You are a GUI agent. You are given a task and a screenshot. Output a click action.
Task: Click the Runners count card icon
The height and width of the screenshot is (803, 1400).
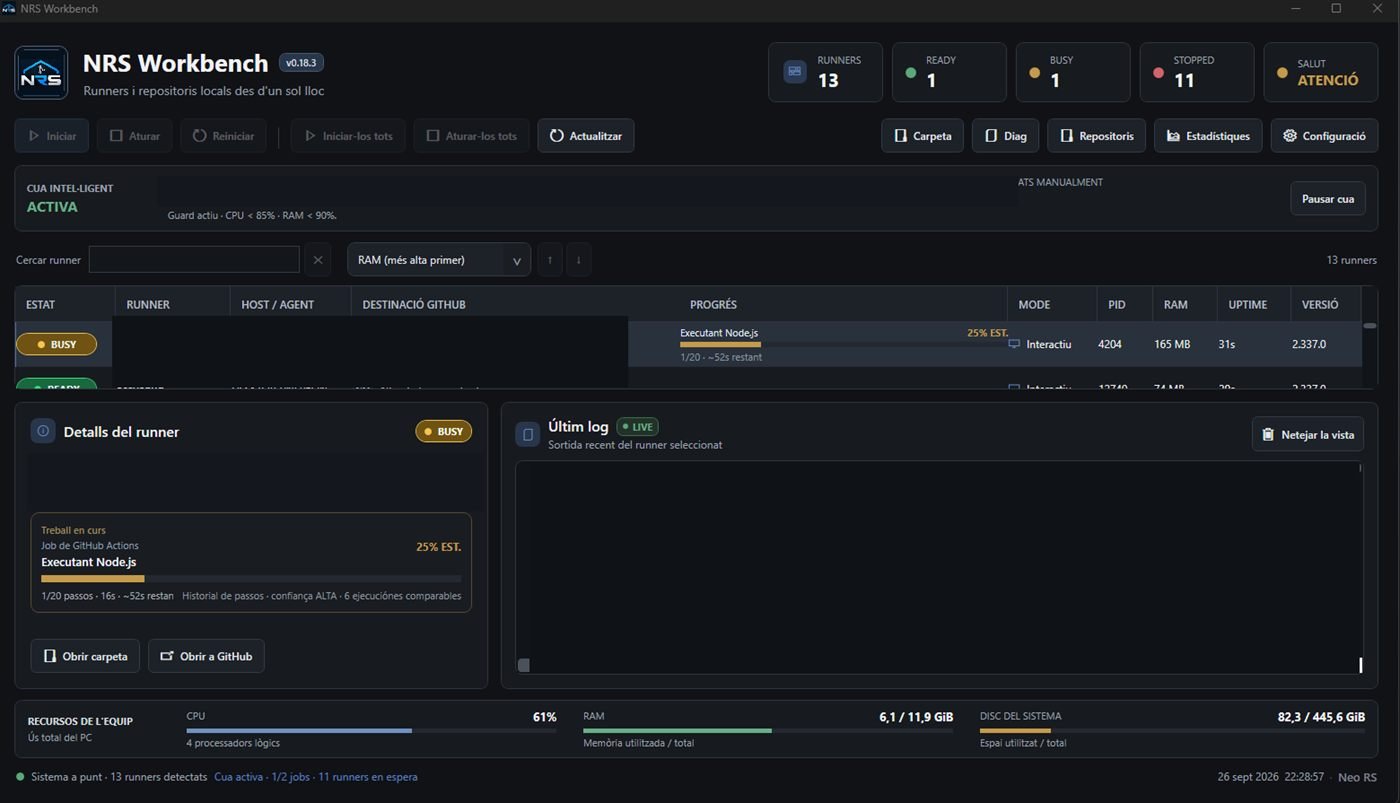[x=795, y=71]
